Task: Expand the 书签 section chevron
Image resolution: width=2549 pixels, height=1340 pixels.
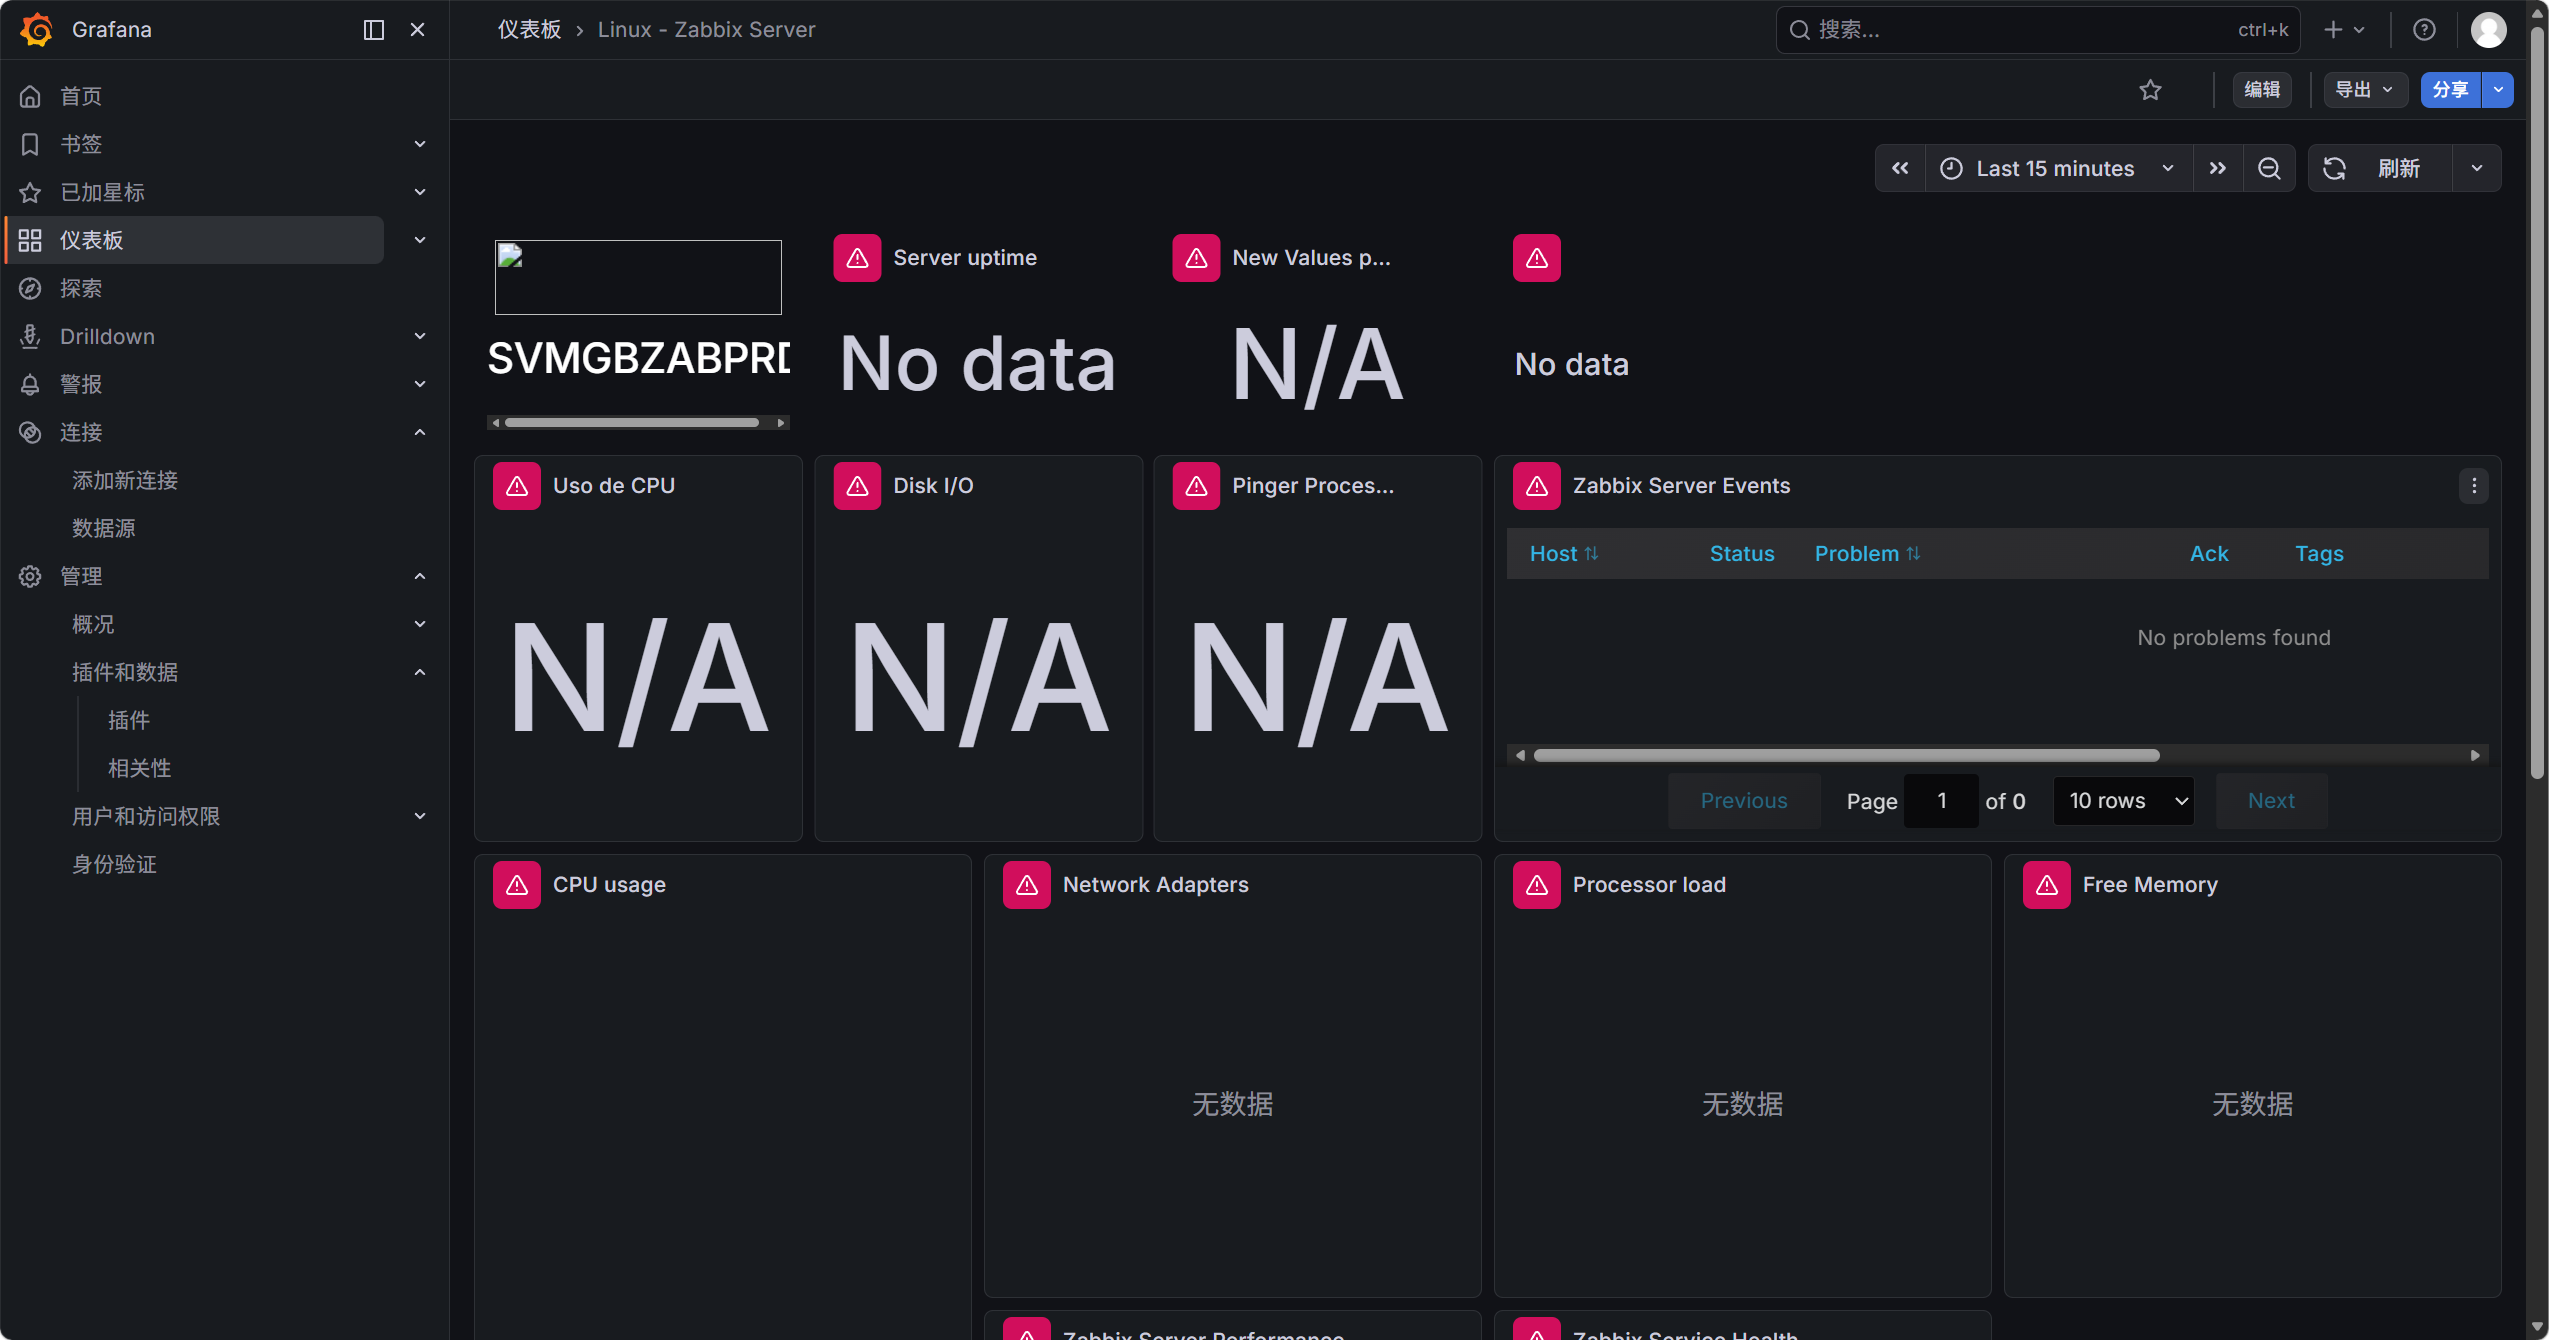Action: click(420, 144)
